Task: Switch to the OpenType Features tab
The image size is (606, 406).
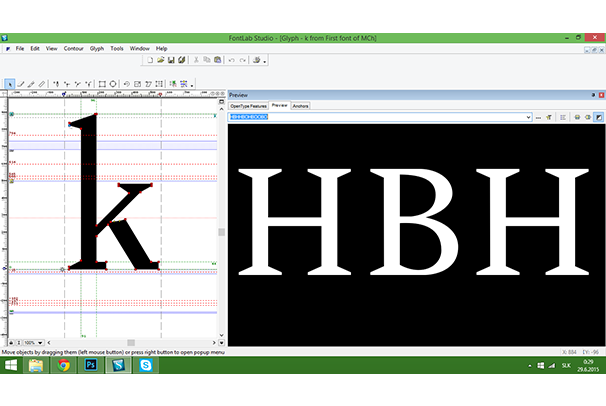Action: point(248,105)
